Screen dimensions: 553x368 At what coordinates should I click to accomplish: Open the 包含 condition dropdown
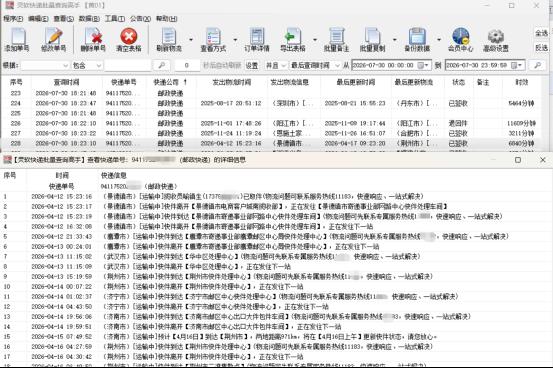point(87,65)
